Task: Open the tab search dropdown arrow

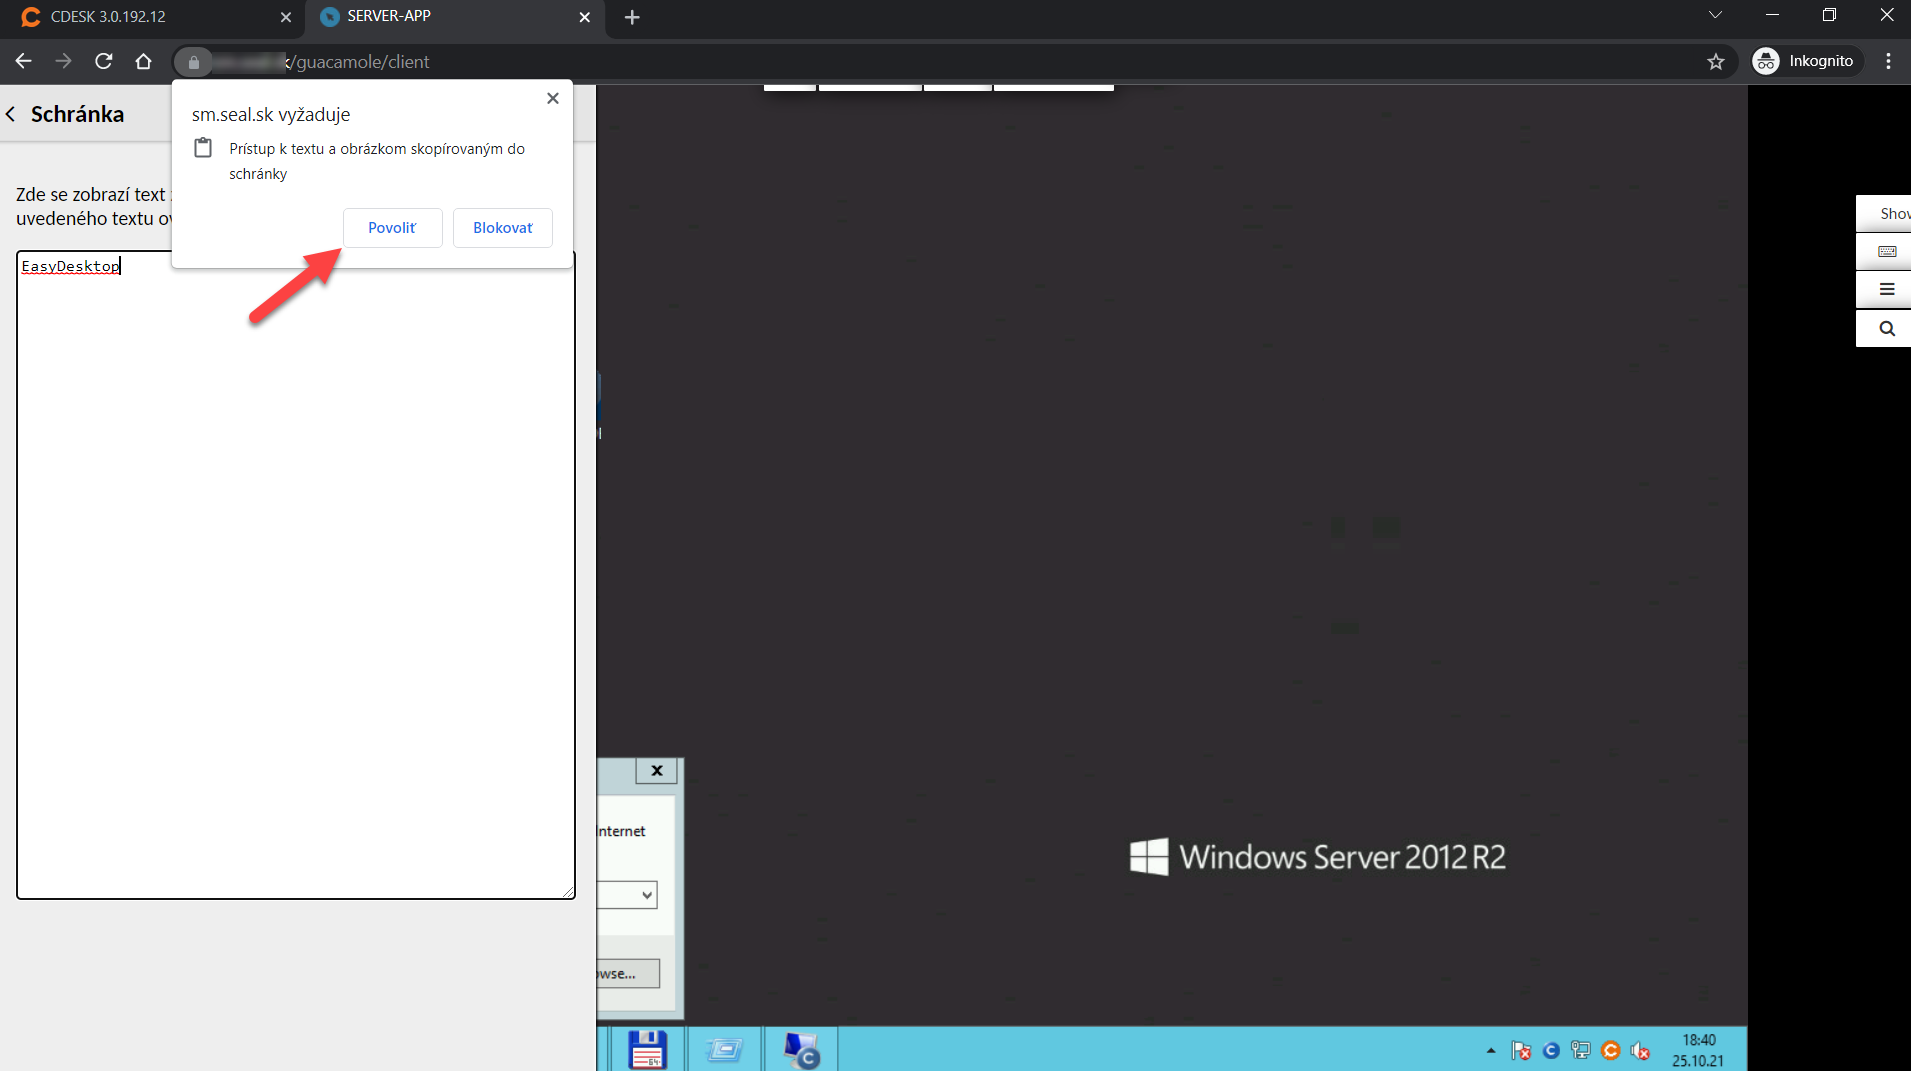Action: tap(1715, 15)
